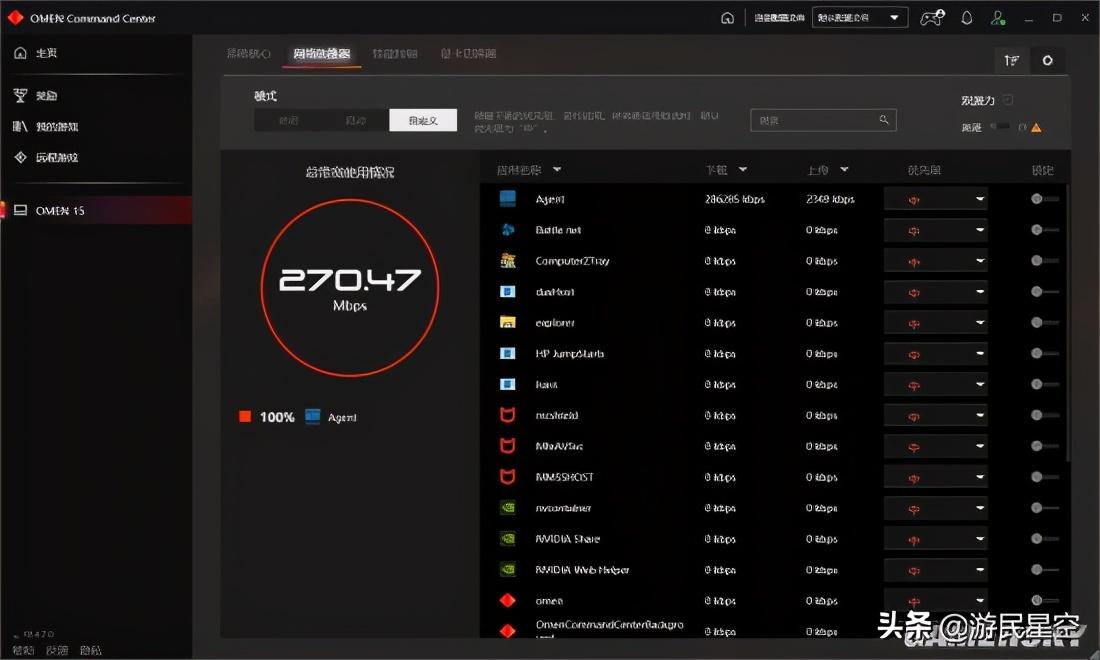Open the dropdown in the top title bar
The image size is (1100, 660).
pyautogui.click(x=860, y=18)
